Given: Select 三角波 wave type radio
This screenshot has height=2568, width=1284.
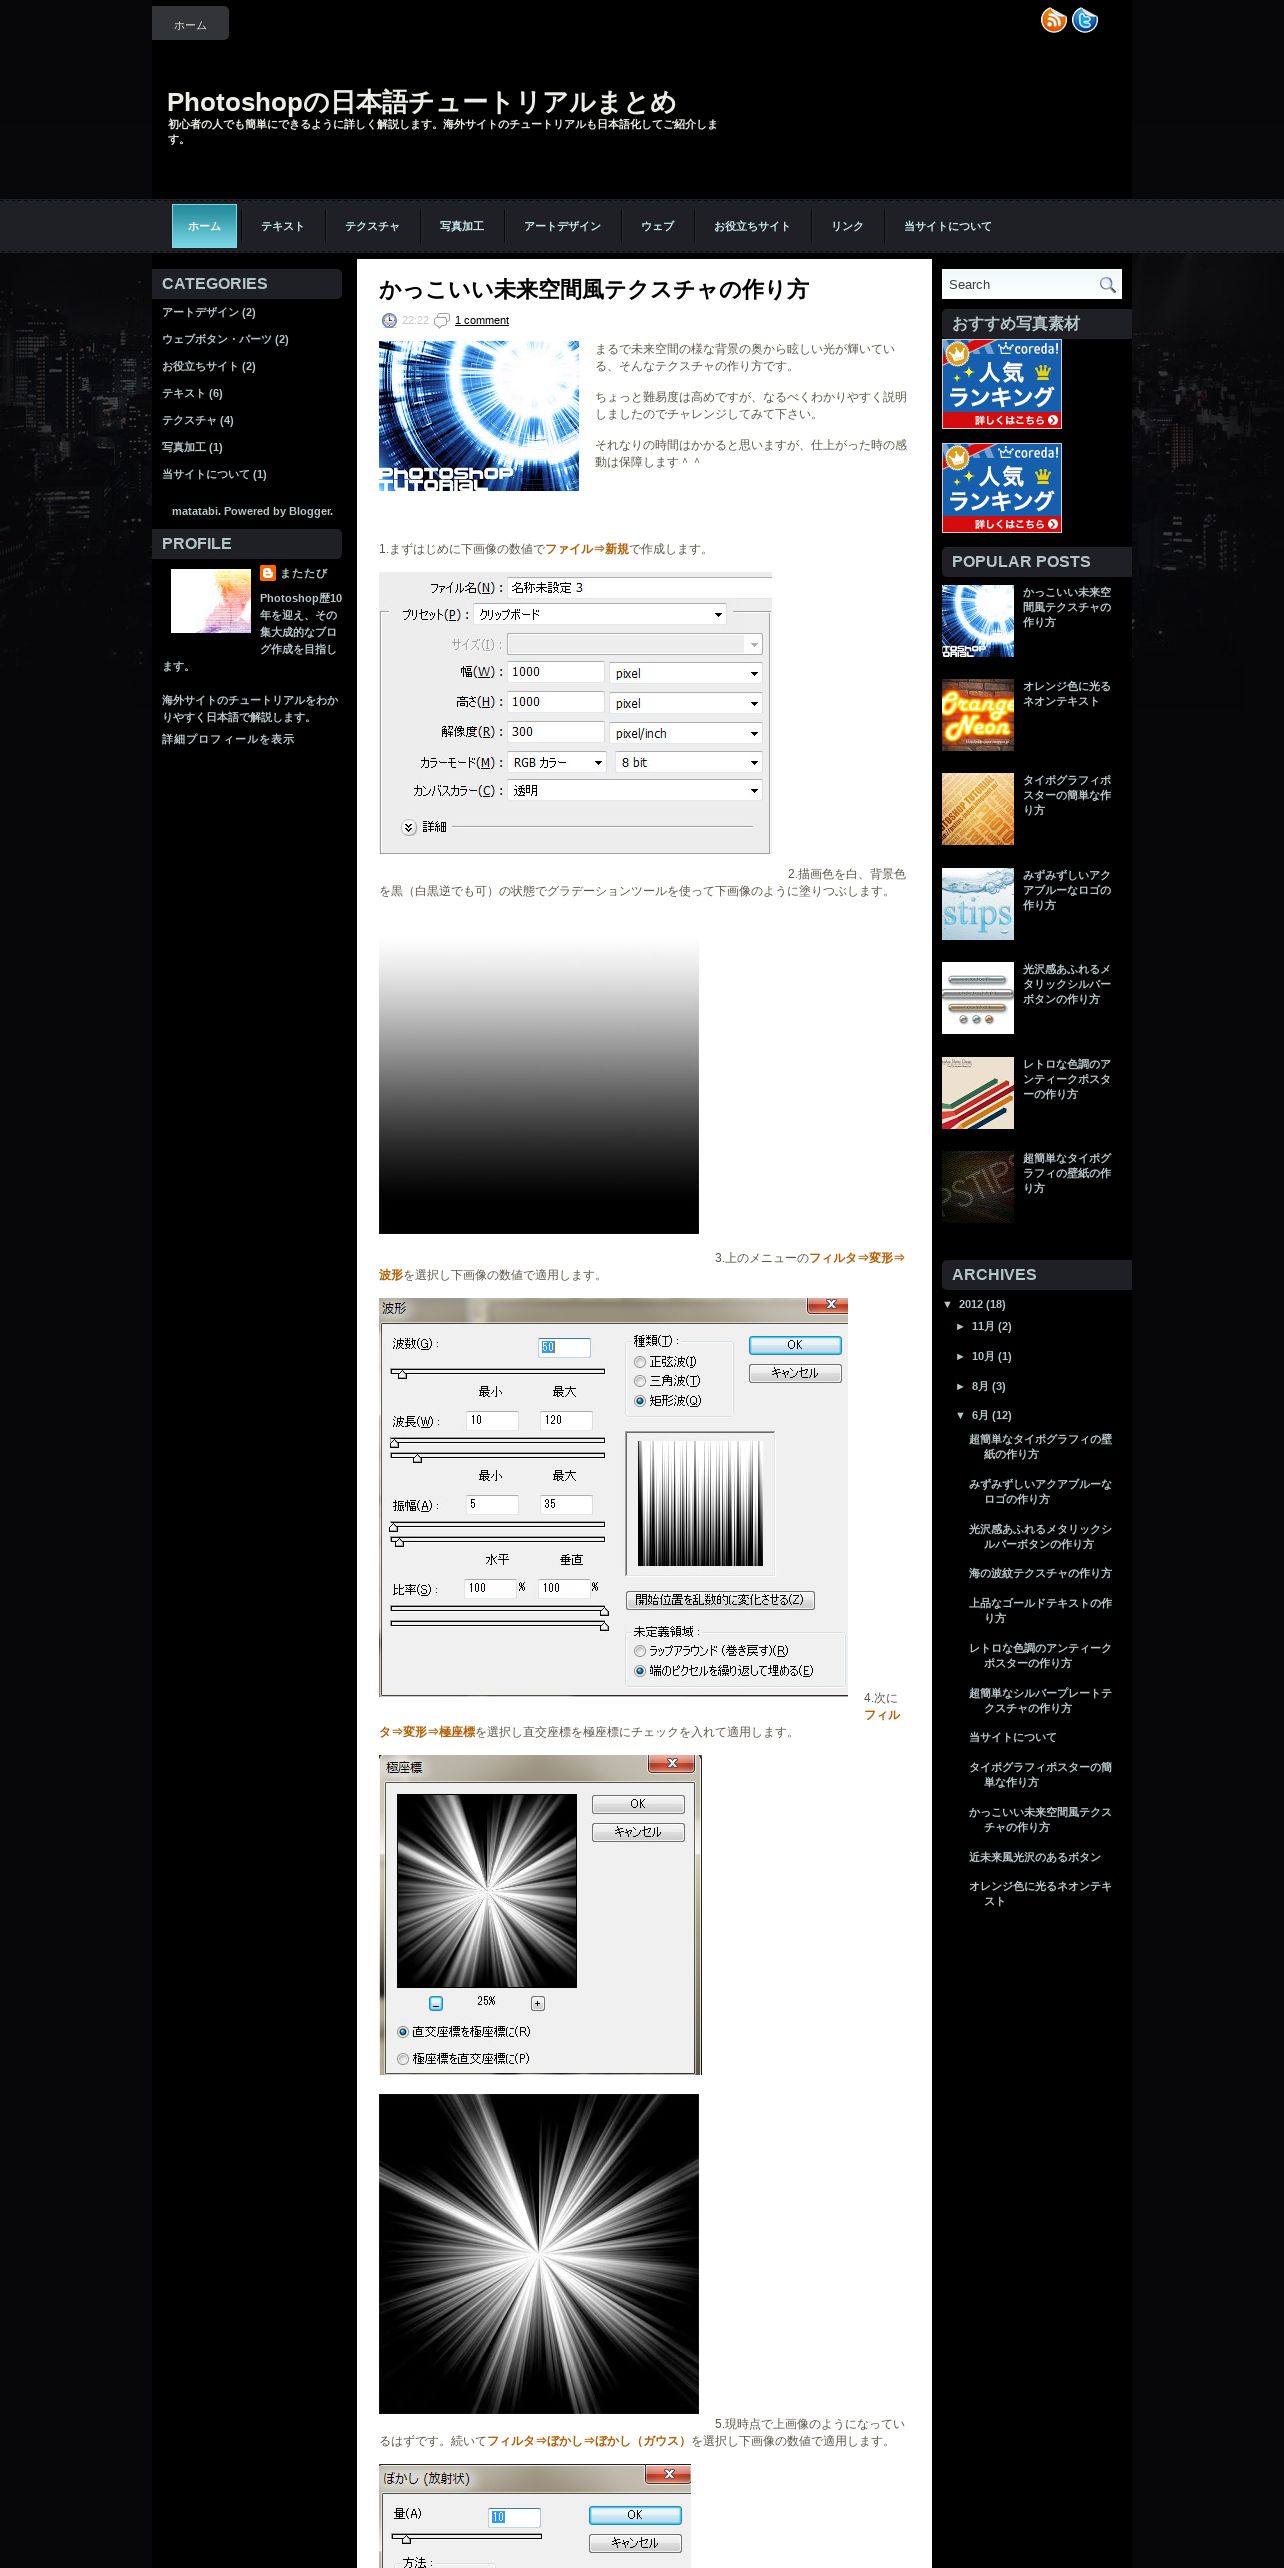Looking at the screenshot, I should tap(640, 1381).
